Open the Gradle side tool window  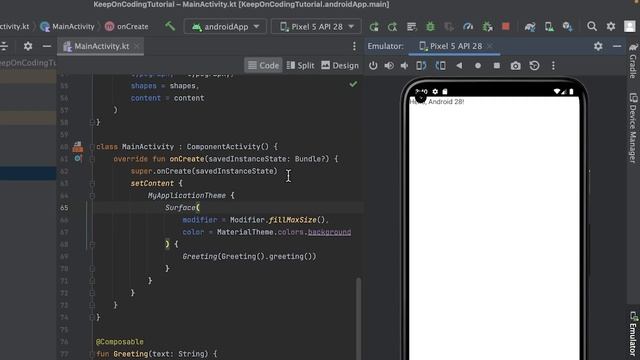tap(633, 60)
